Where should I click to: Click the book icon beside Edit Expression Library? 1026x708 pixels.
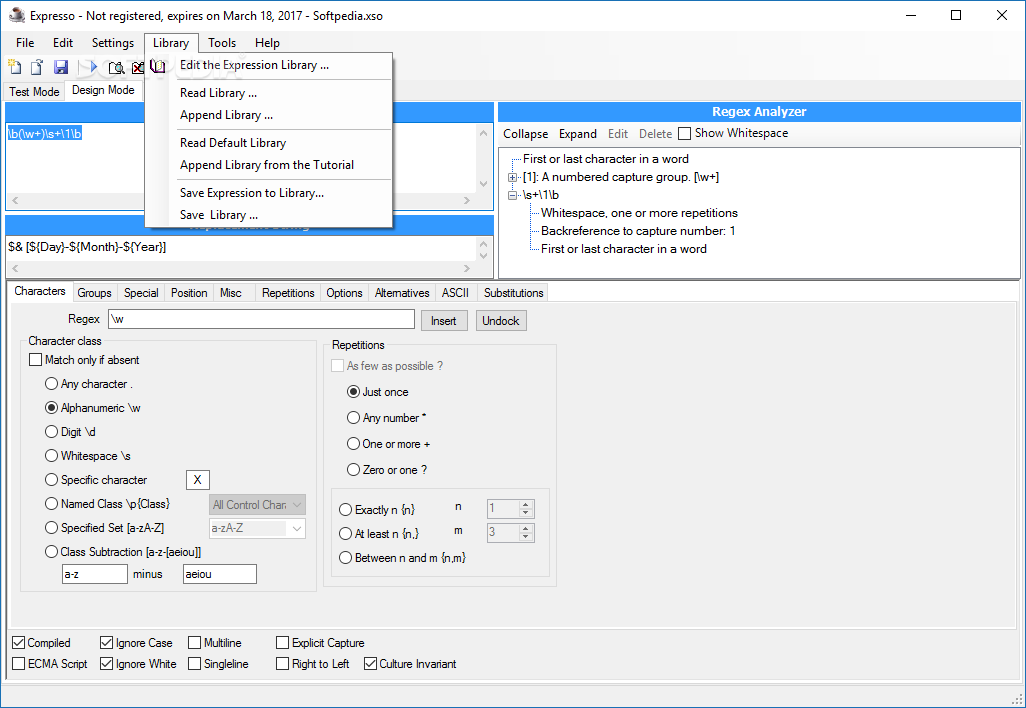pos(158,65)
